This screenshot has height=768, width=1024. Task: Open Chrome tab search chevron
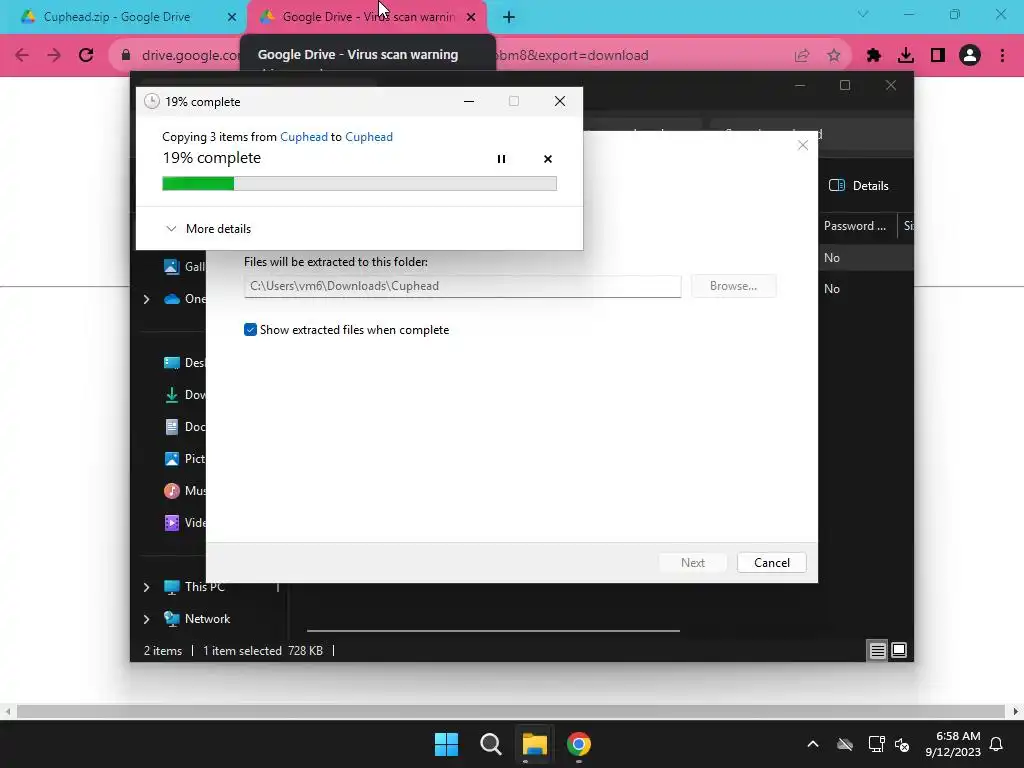[863, 14]
